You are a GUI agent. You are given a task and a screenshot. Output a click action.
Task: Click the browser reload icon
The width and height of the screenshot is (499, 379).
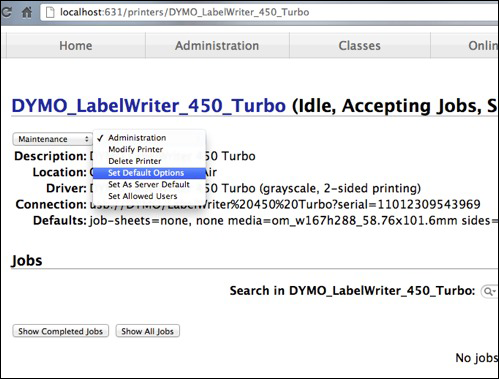[6, 12]
